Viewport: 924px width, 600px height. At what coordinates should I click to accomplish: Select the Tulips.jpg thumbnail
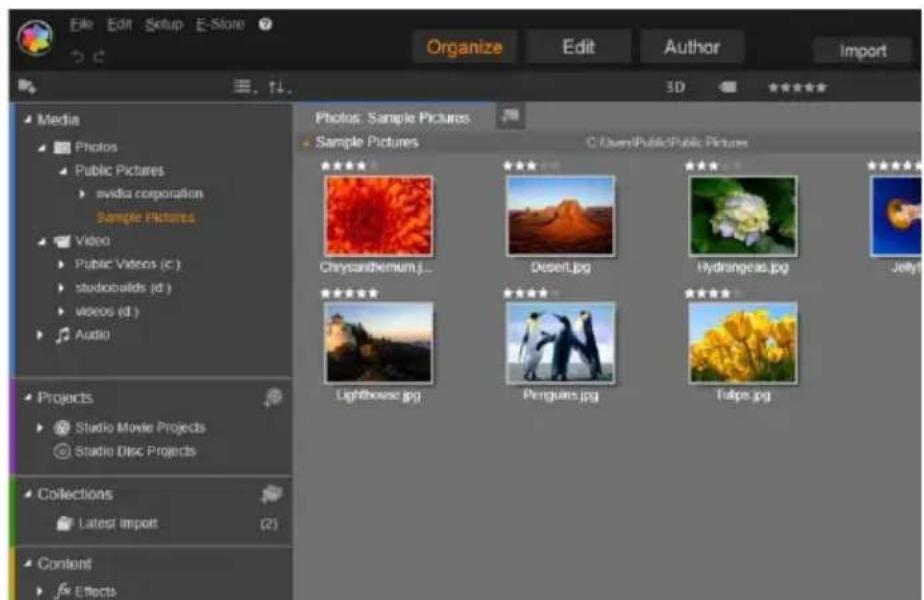click(743, 342)
